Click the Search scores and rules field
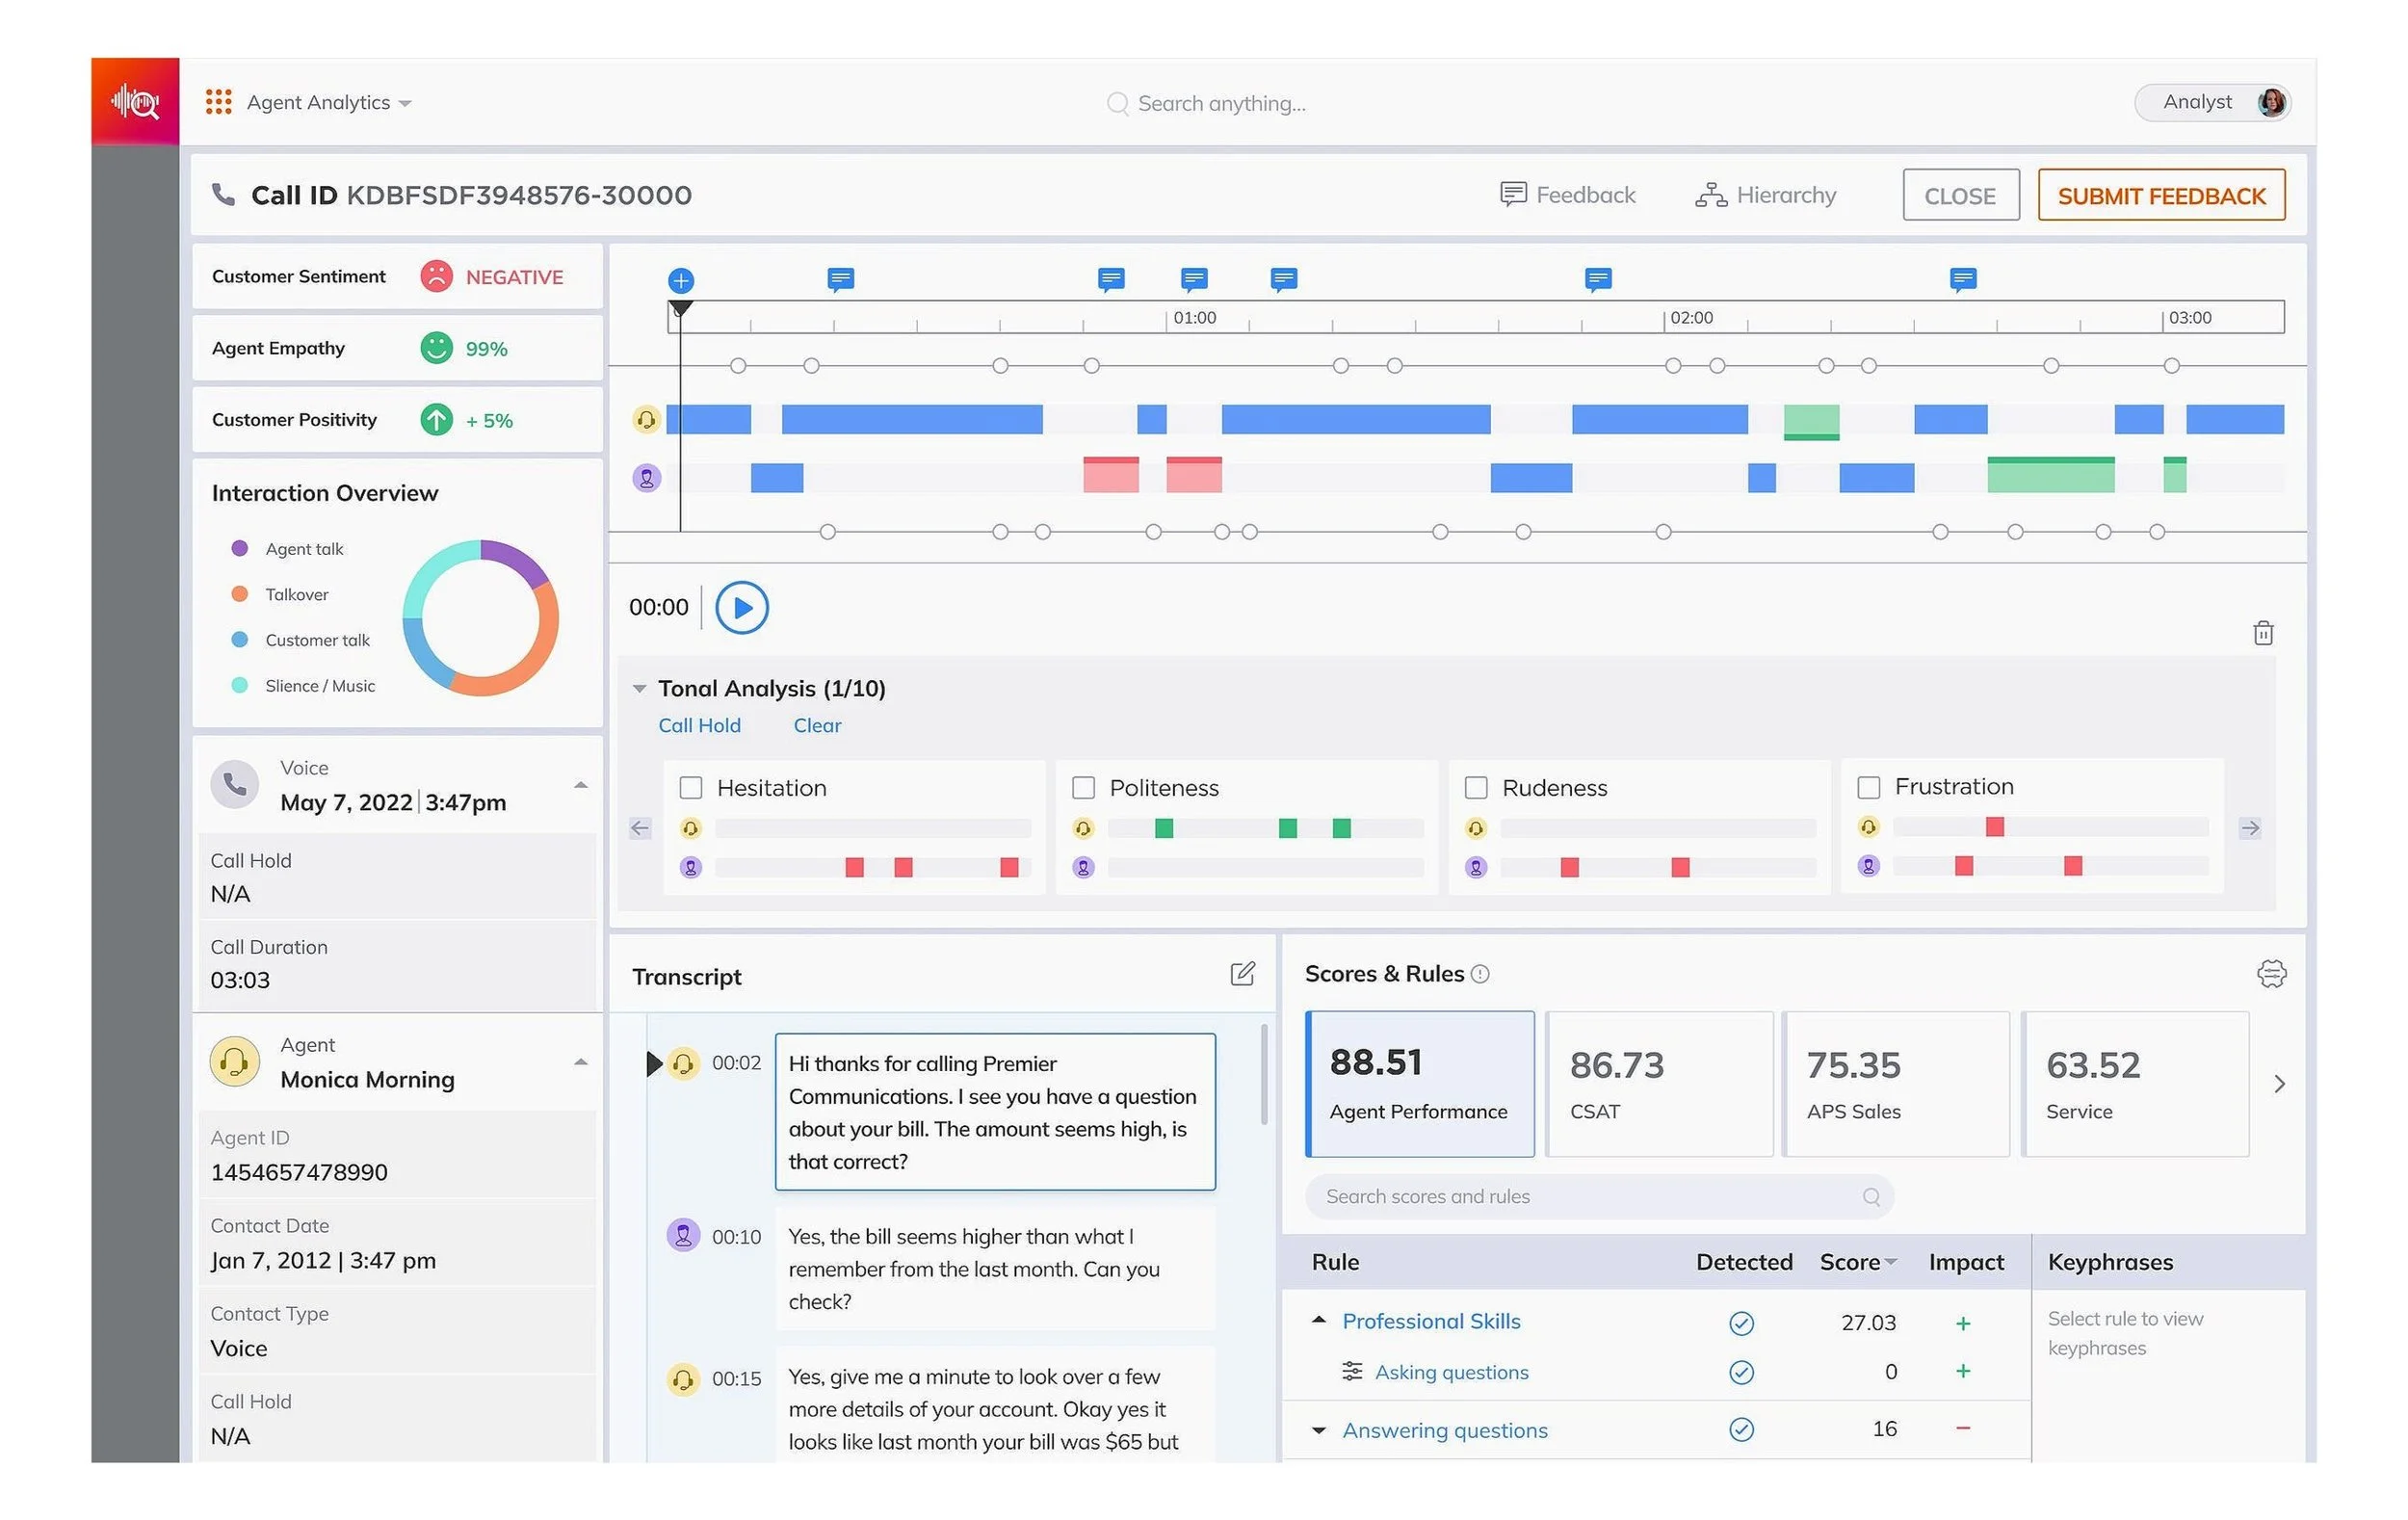Viewport: 2408px width, 1520px height. point(1597,1196)
